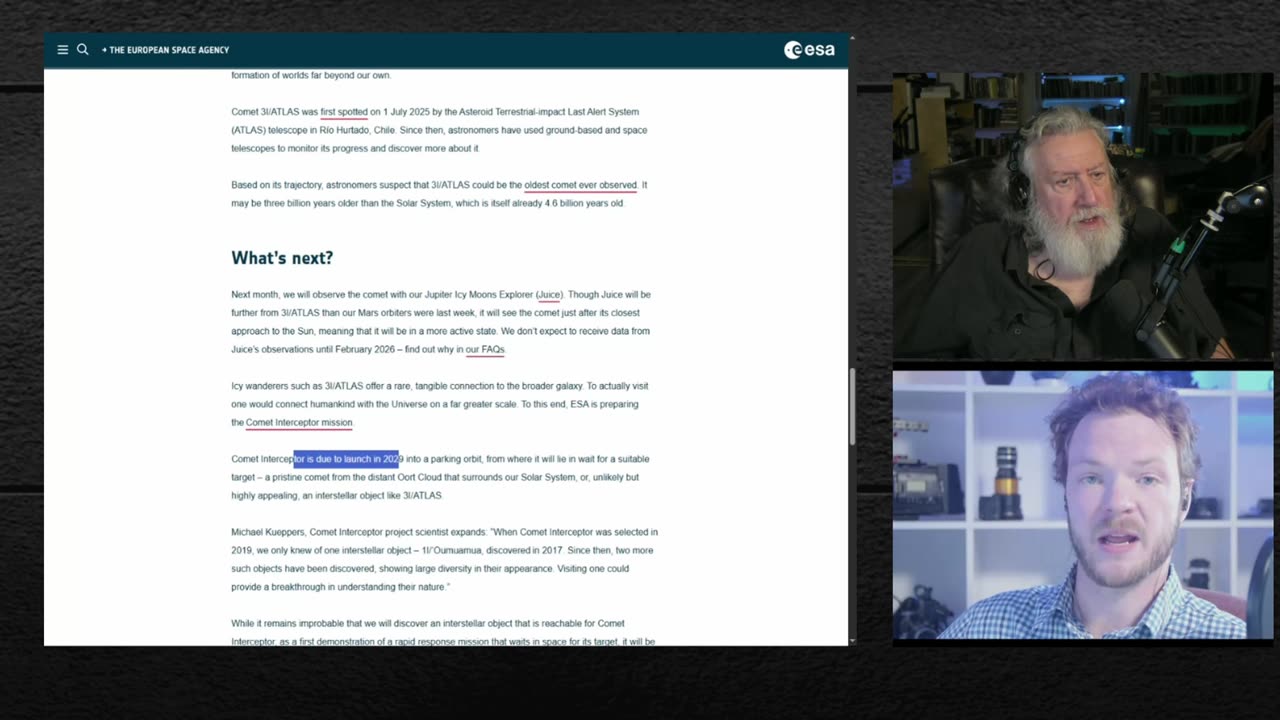Open the 'oldest comet ever observed' link
1280x720 pixels.
[580, 185]
